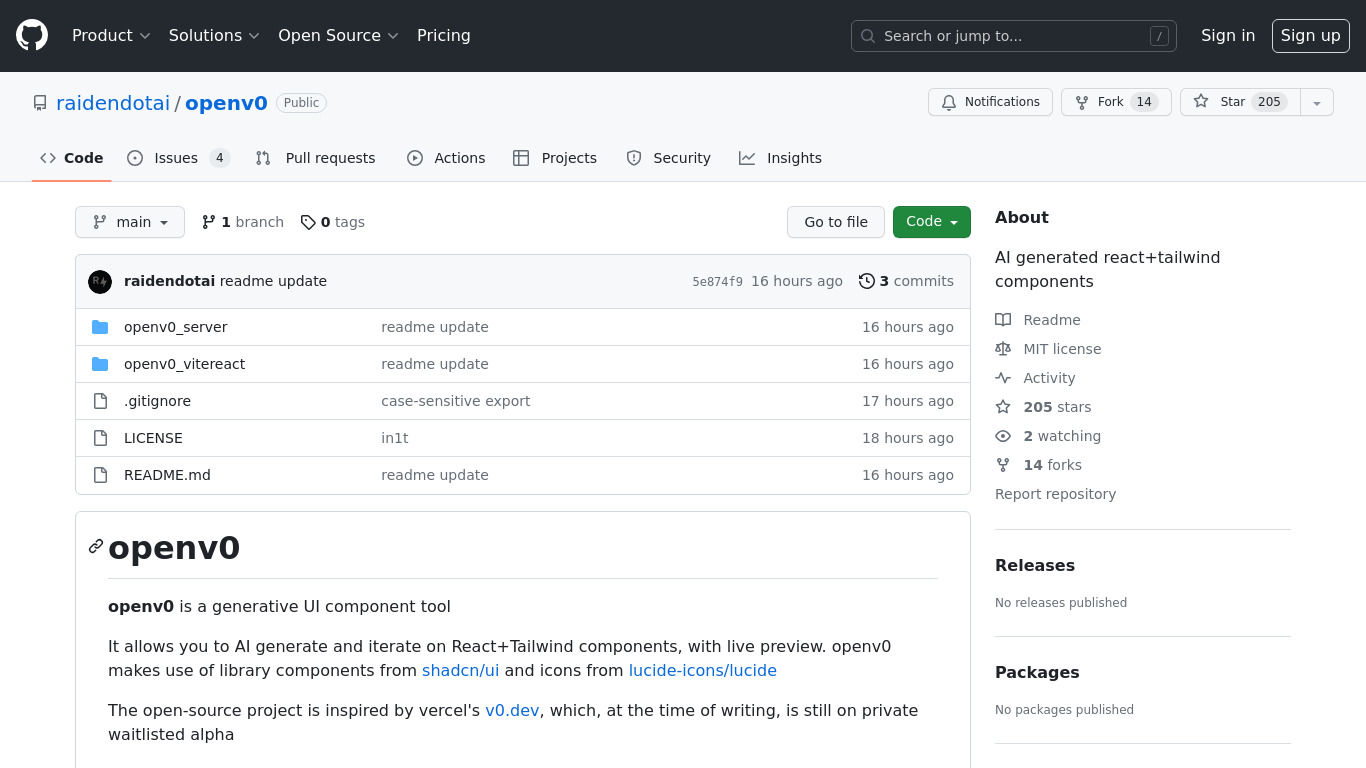Viewport: 1366px width, 768px height.
Task: Click the branch icon next to 1 branch
Action: tap(209, 222)
